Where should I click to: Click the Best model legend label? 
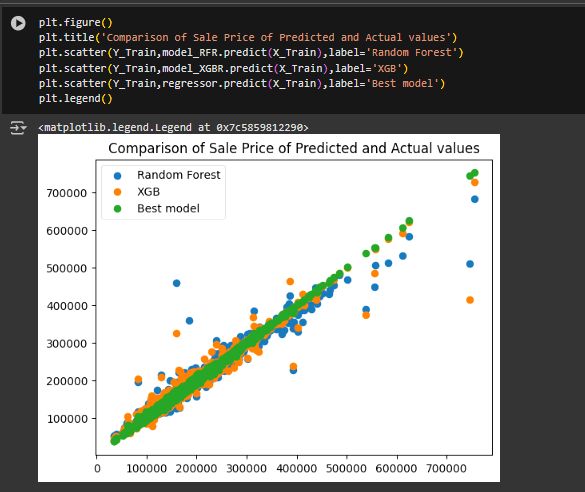coord(168,209)
